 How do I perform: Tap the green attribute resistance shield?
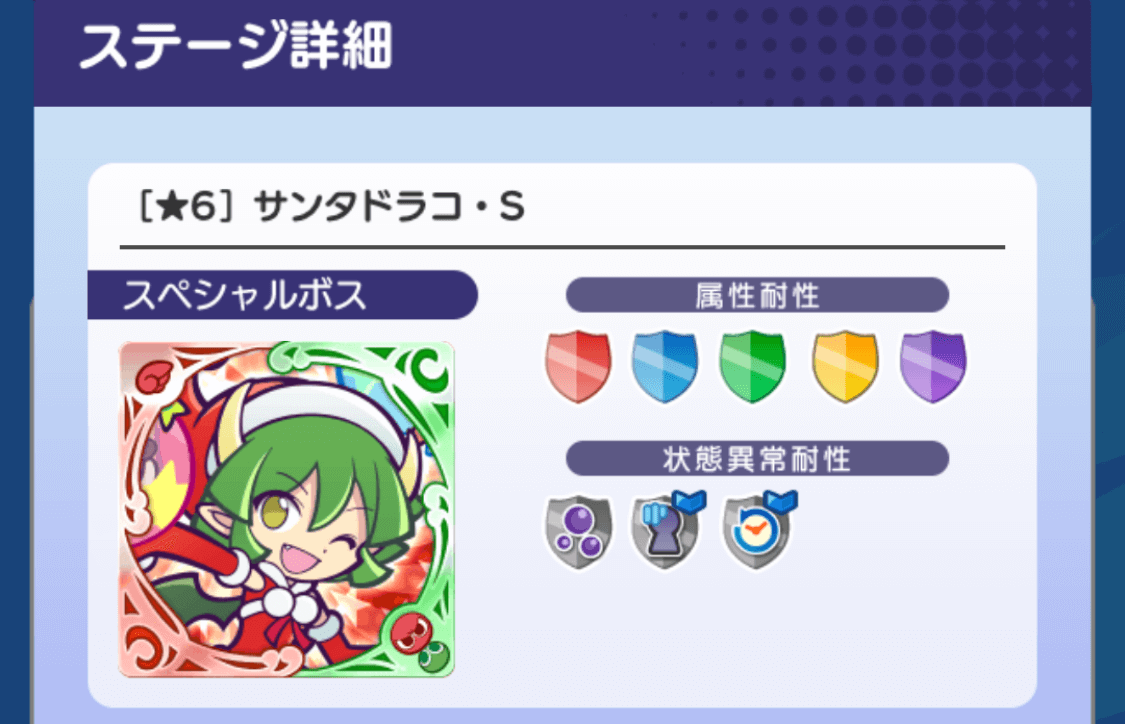pos(752,367)
